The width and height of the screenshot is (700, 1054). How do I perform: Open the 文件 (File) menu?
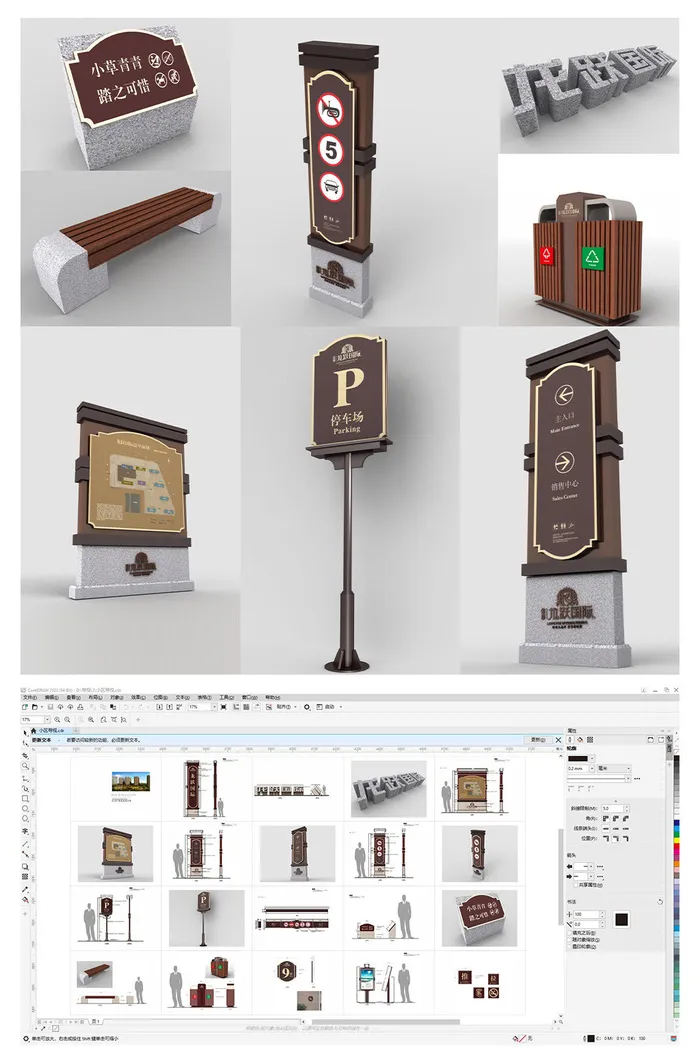pos(31,697)
